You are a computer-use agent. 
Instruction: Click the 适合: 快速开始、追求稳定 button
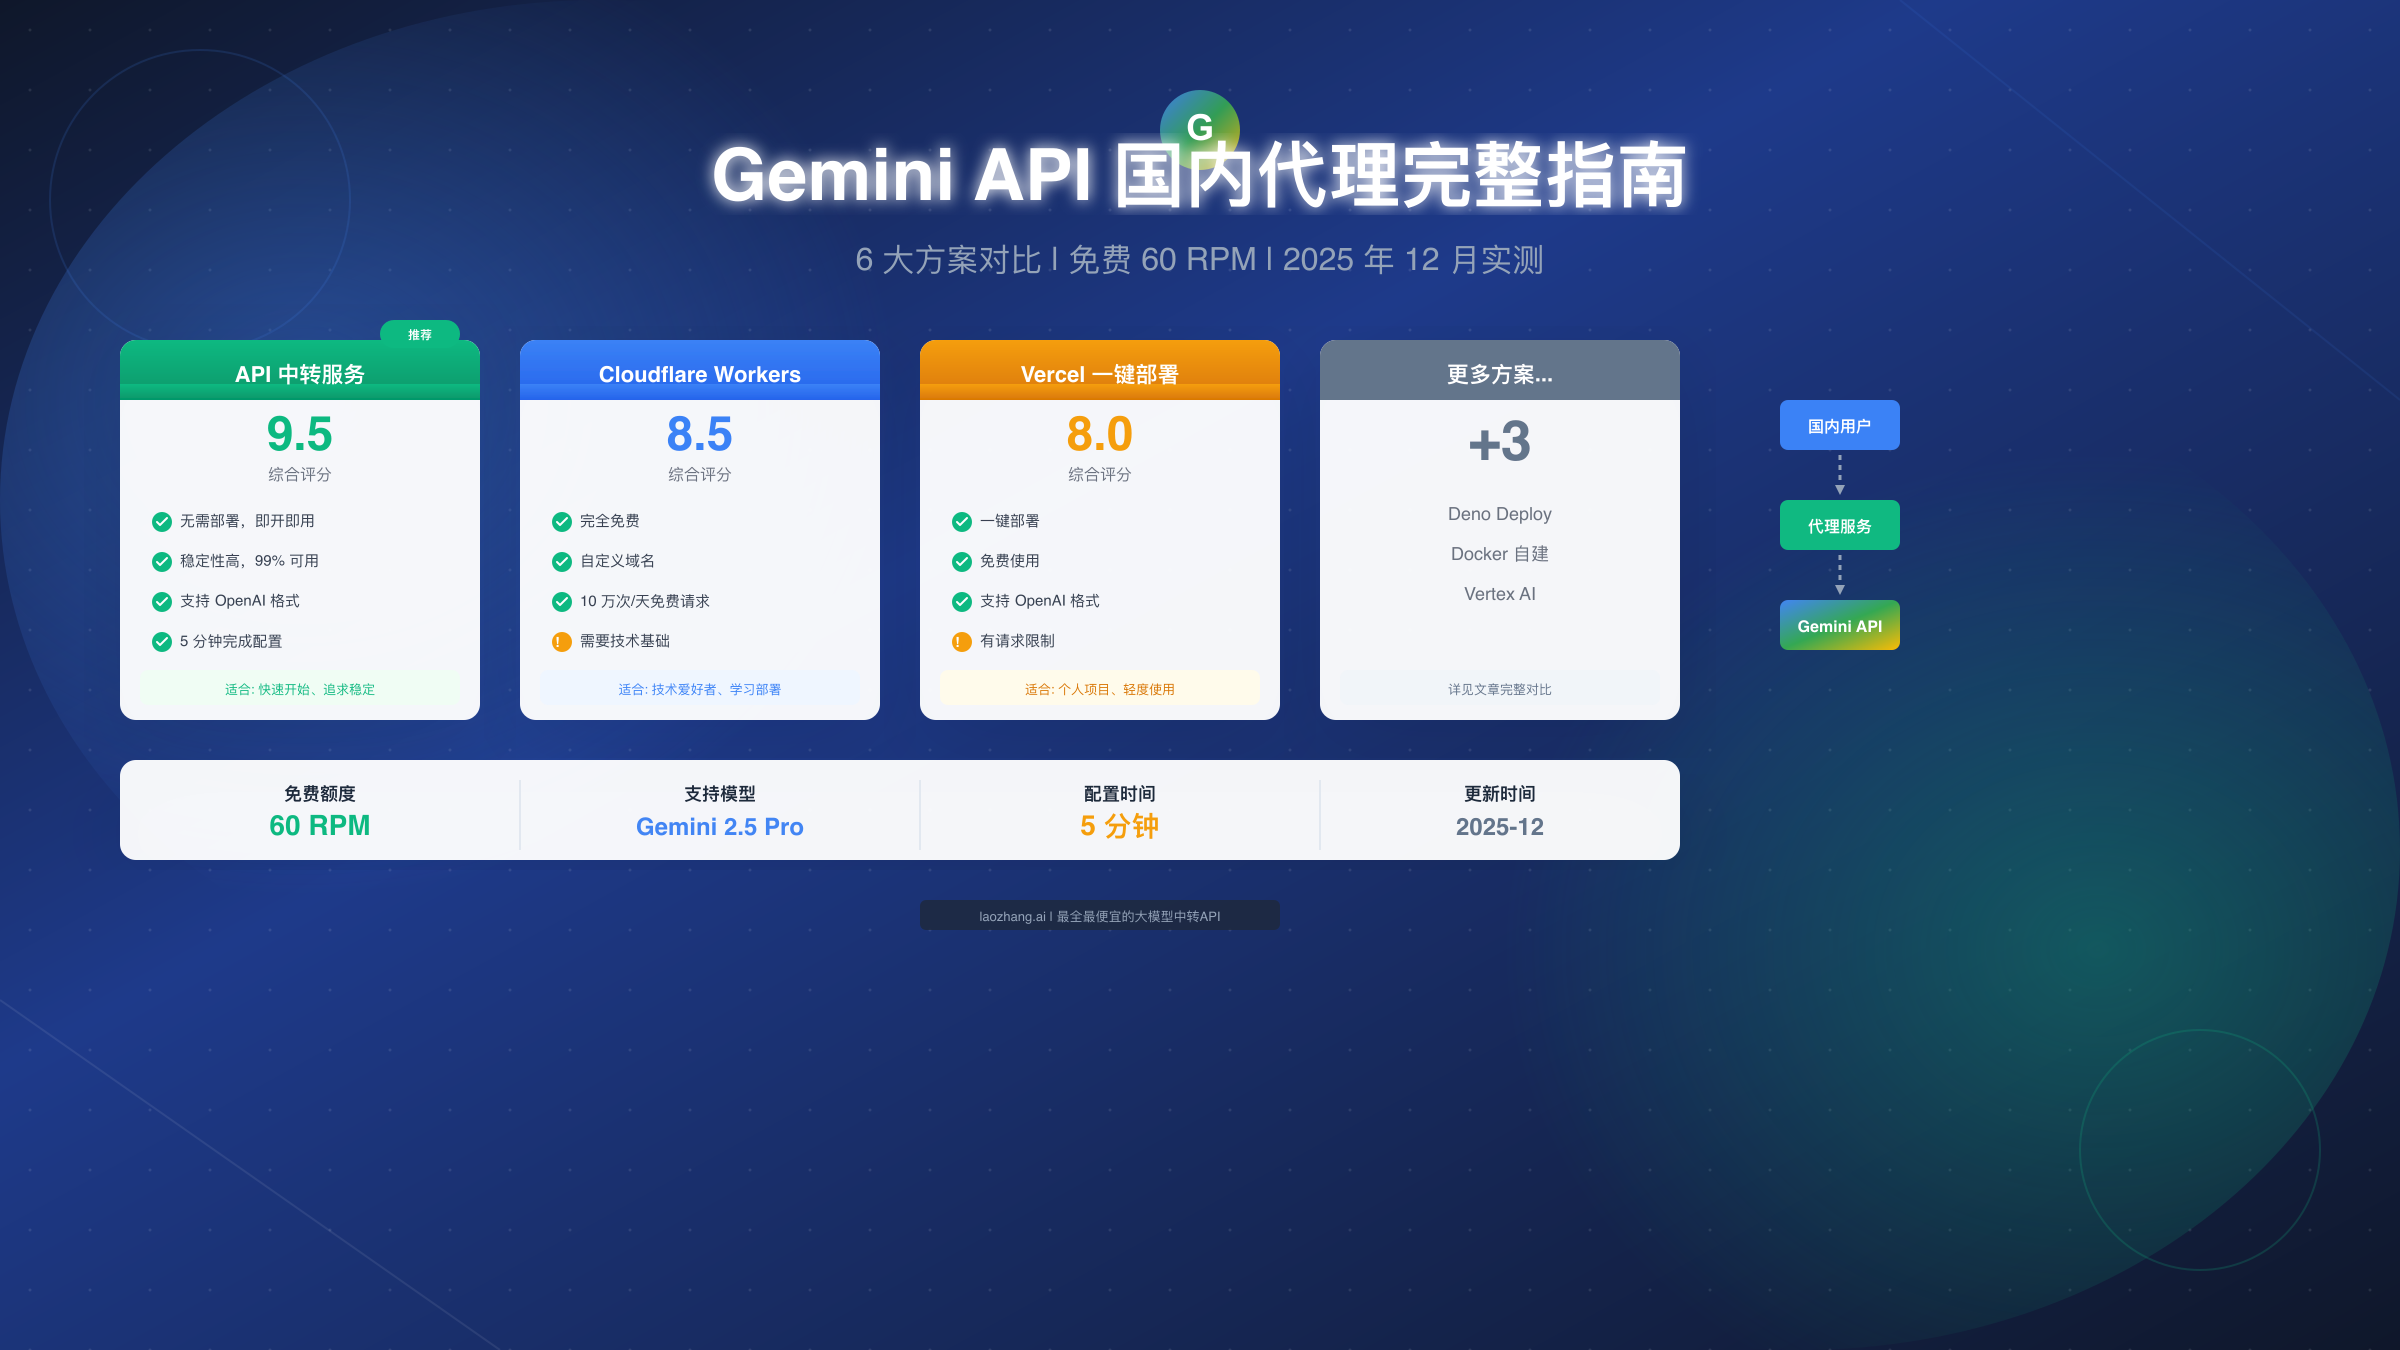[299, 688]
